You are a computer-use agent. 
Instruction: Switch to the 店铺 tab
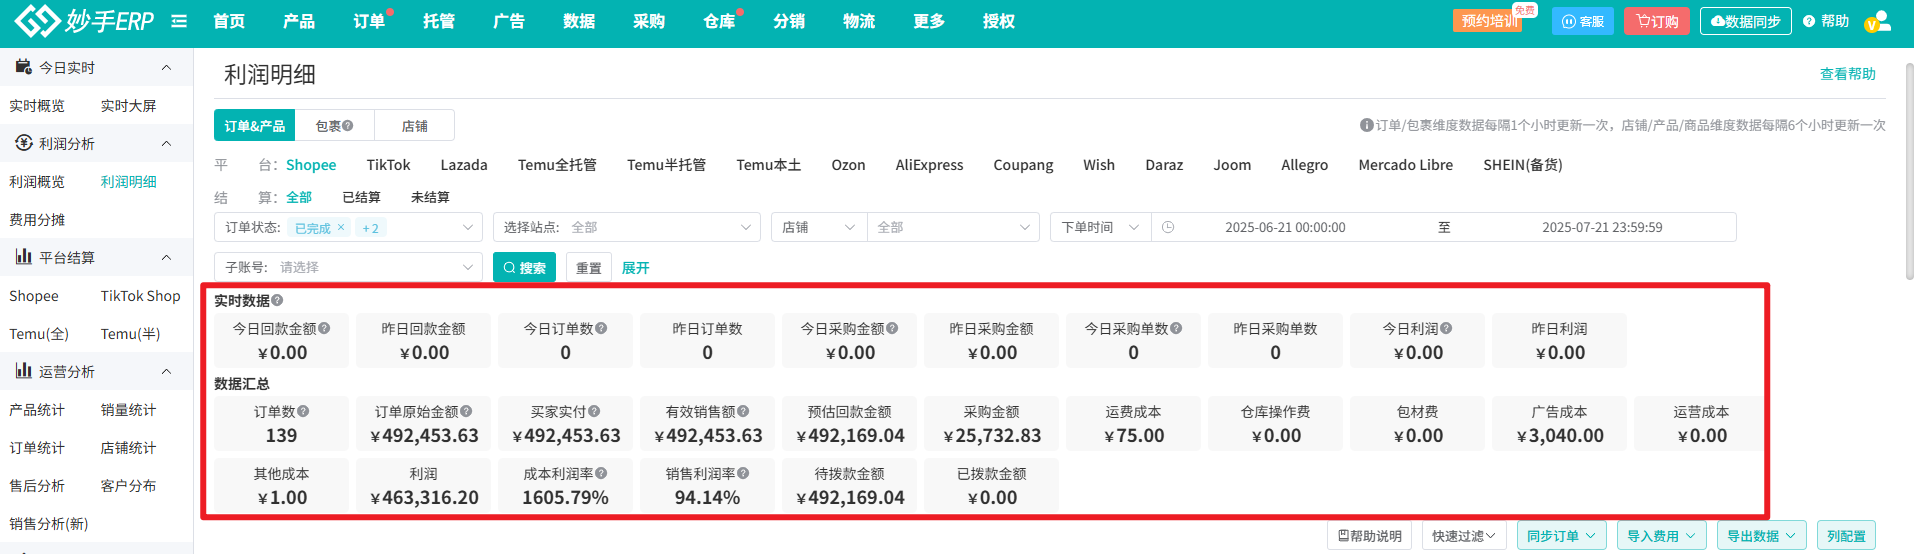click(414, 126)
